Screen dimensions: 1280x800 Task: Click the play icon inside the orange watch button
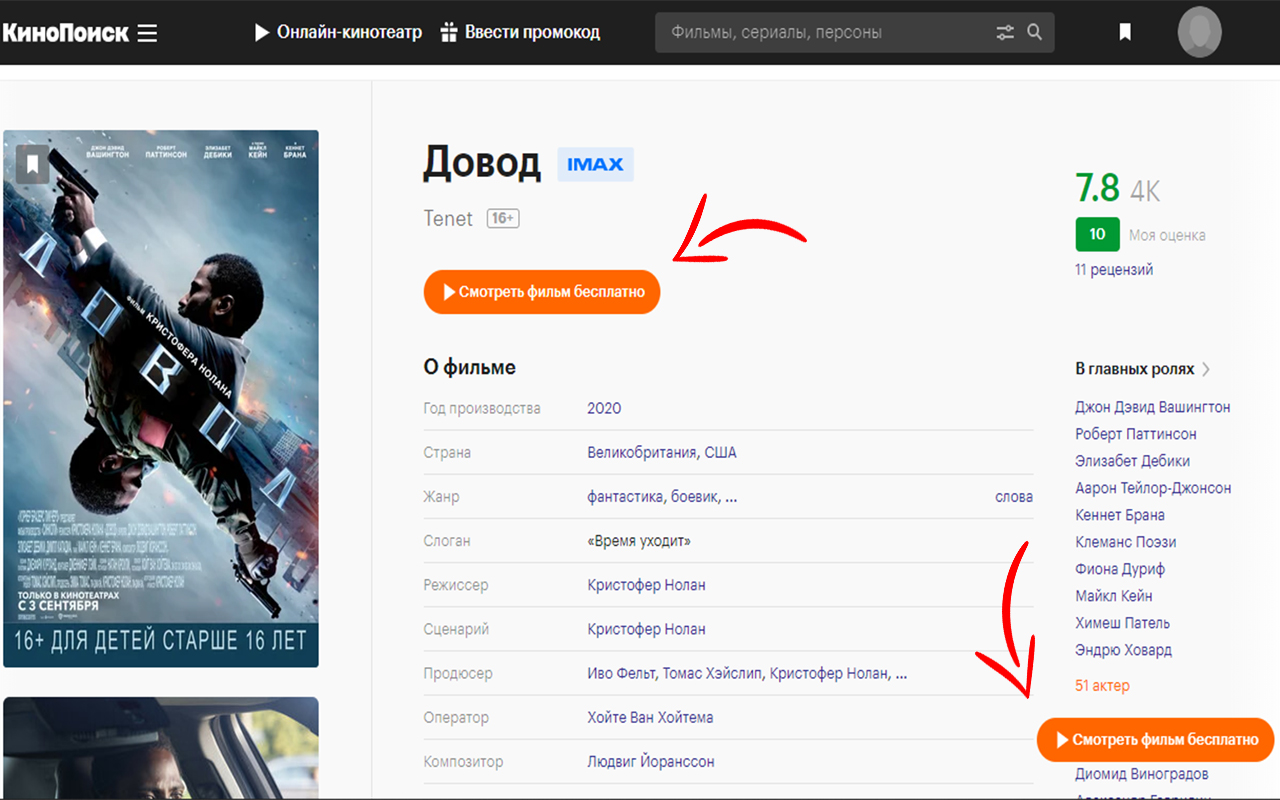(452, 292)
